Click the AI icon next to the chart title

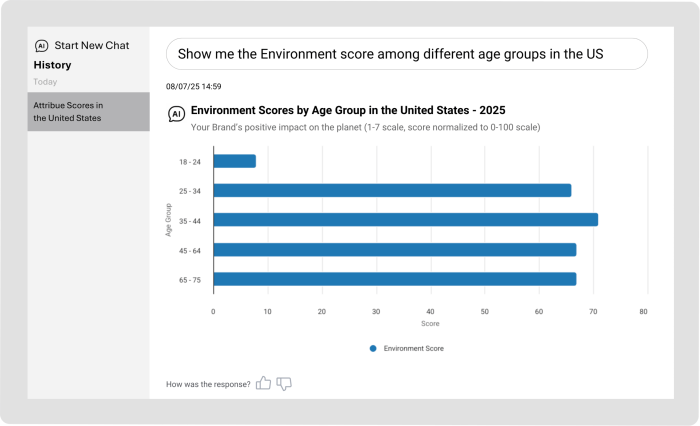pyautogui.click(x=176, y=114)
